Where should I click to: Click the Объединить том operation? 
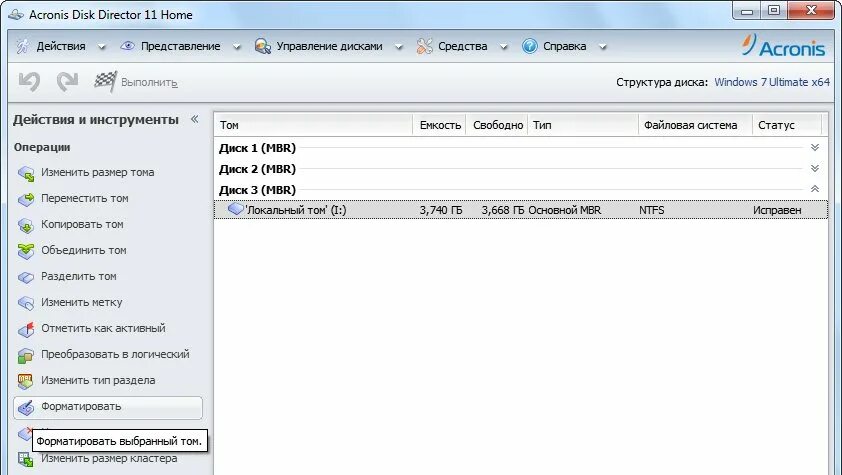pos(84,250)
